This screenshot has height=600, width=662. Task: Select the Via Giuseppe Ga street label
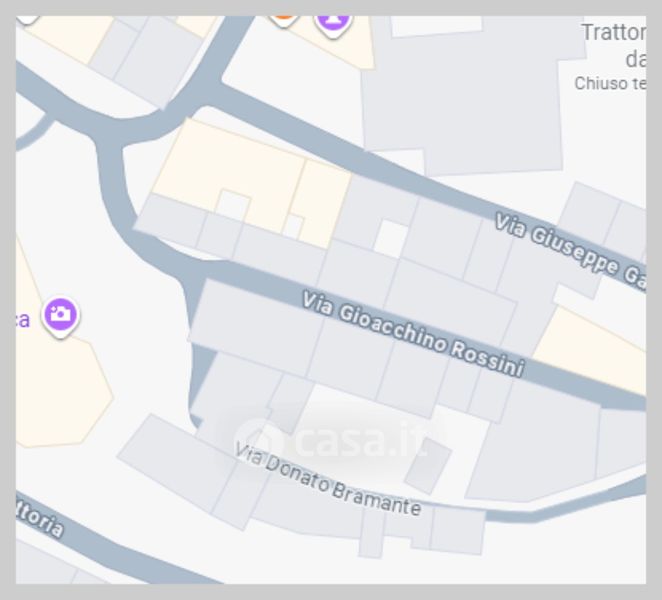pyautogui.click(x=570, y=251)
